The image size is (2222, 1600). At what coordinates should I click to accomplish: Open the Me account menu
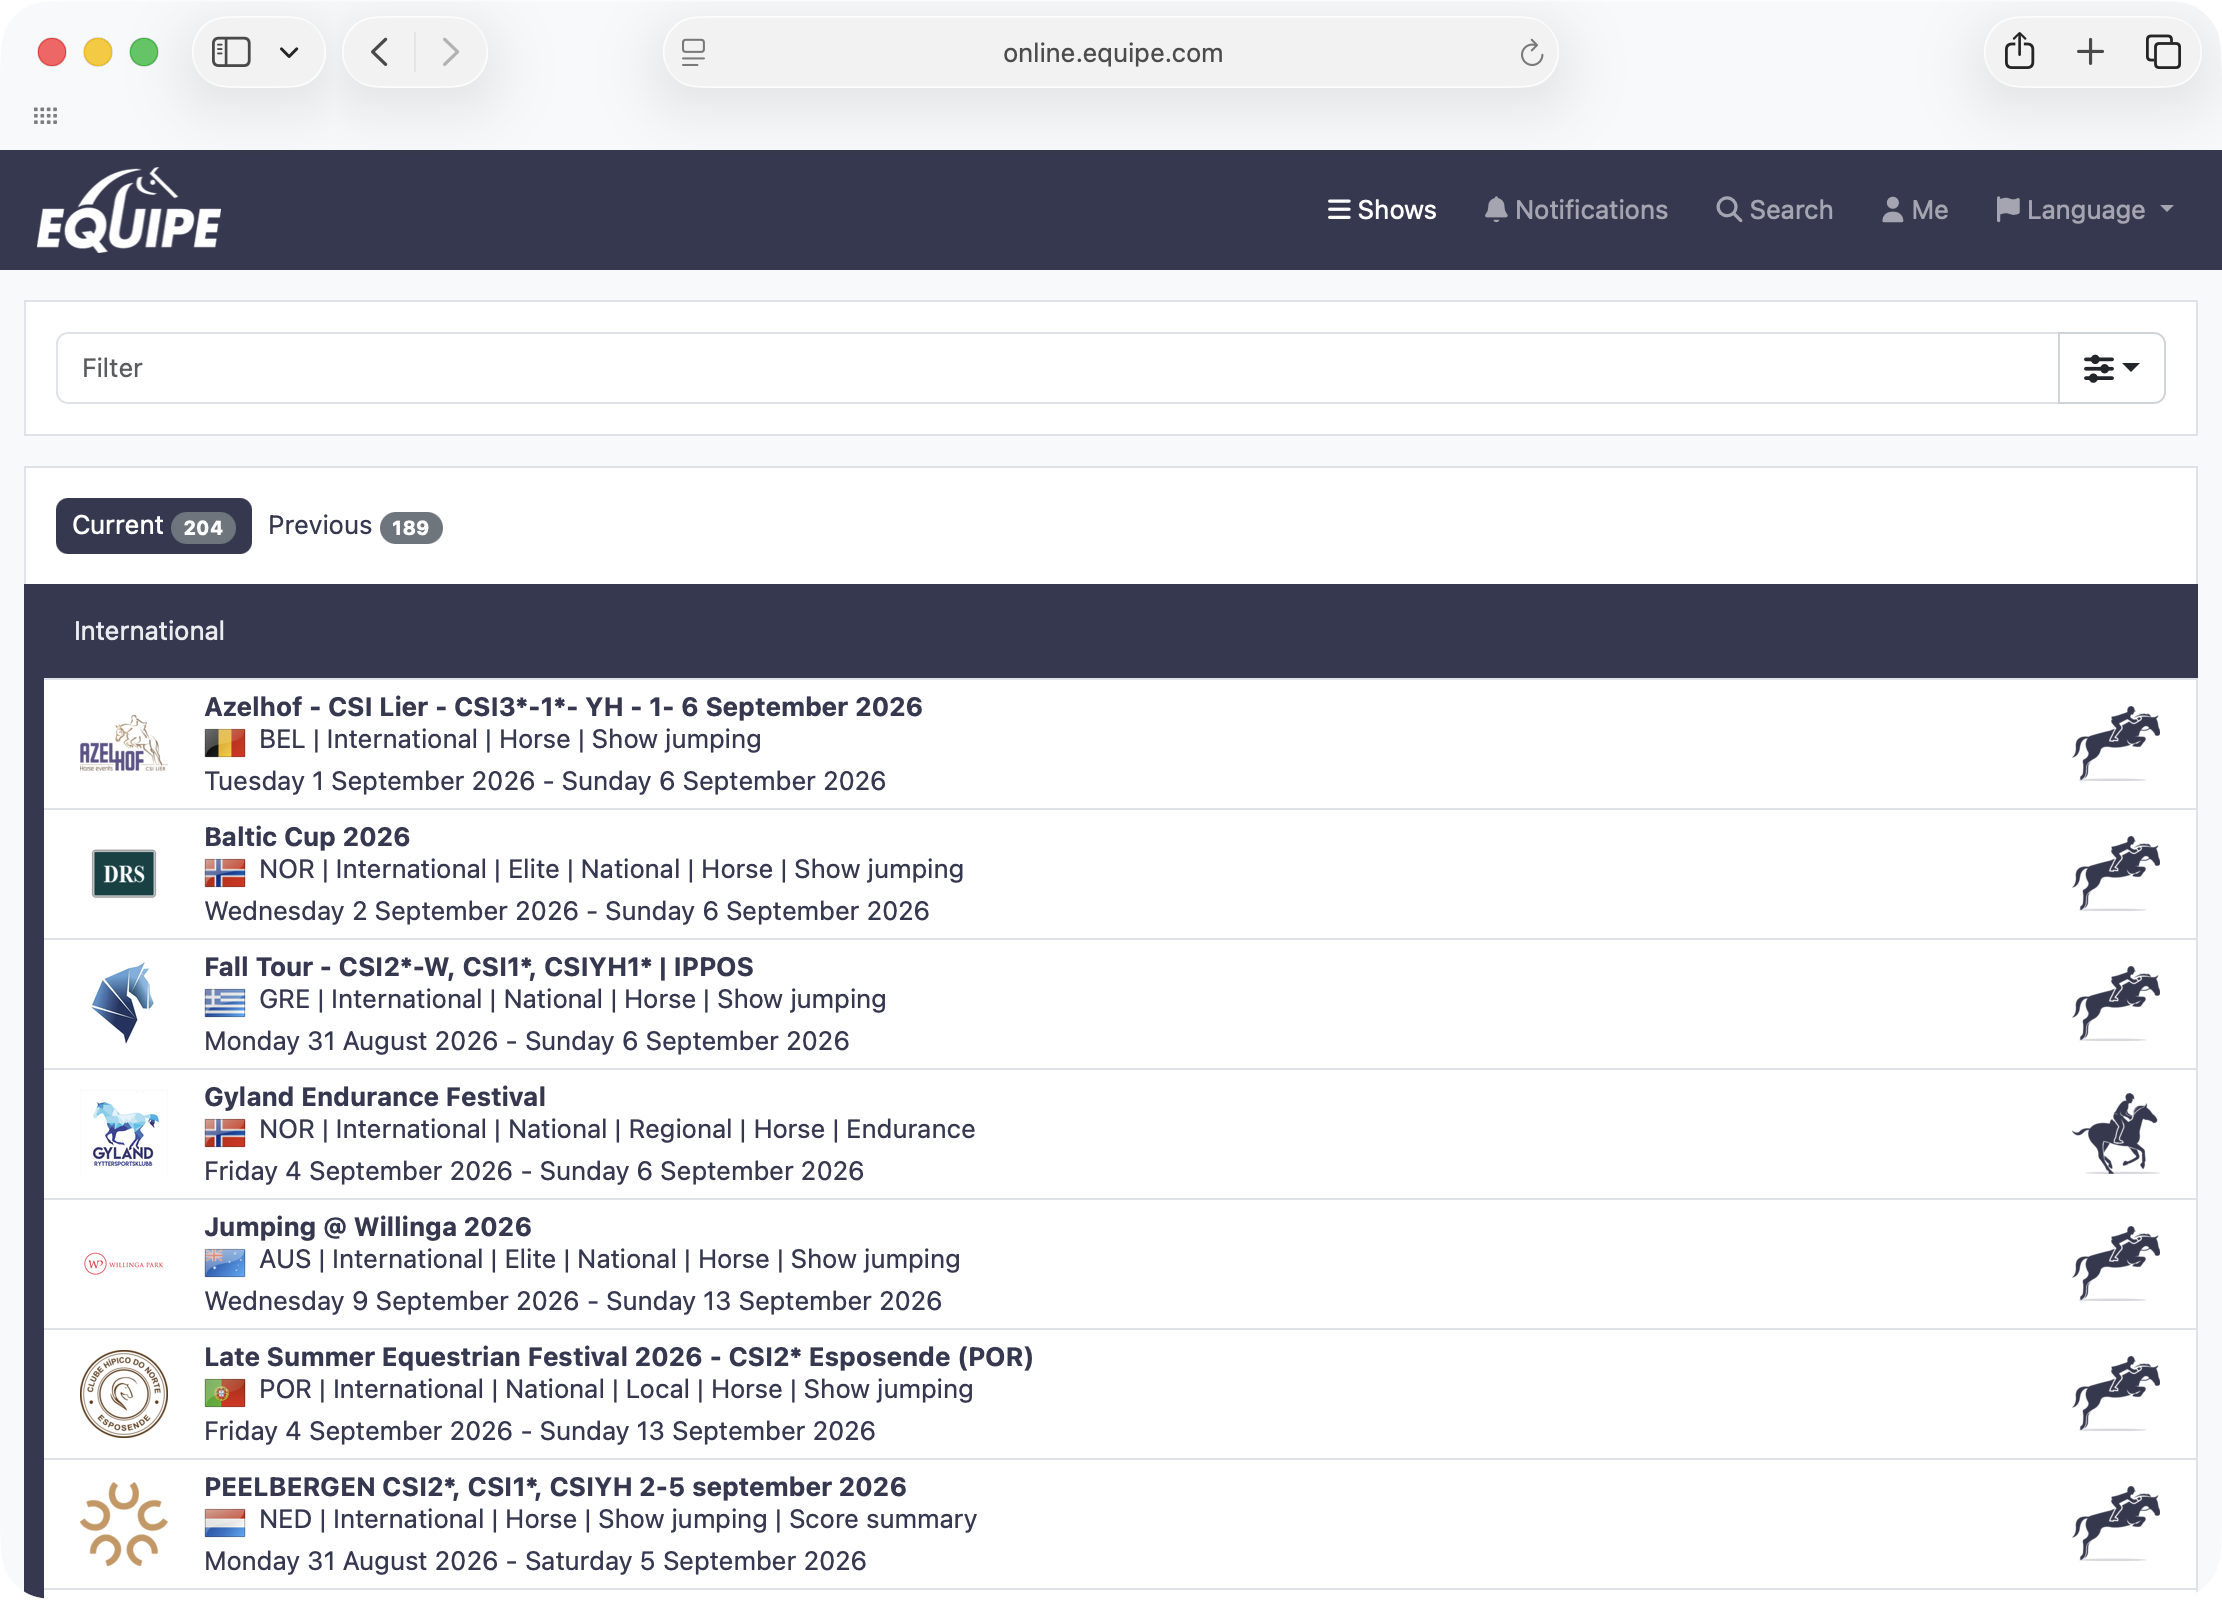coord(1915,210)
